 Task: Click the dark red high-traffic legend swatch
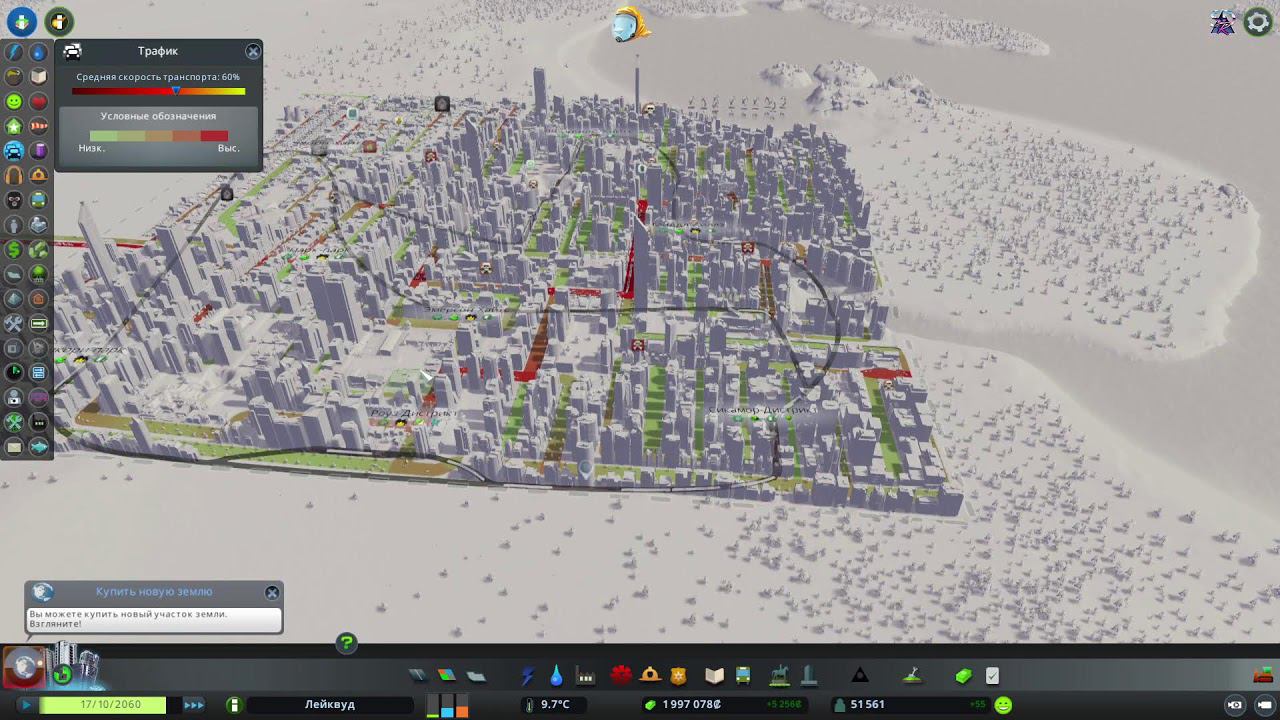point(214,135)
